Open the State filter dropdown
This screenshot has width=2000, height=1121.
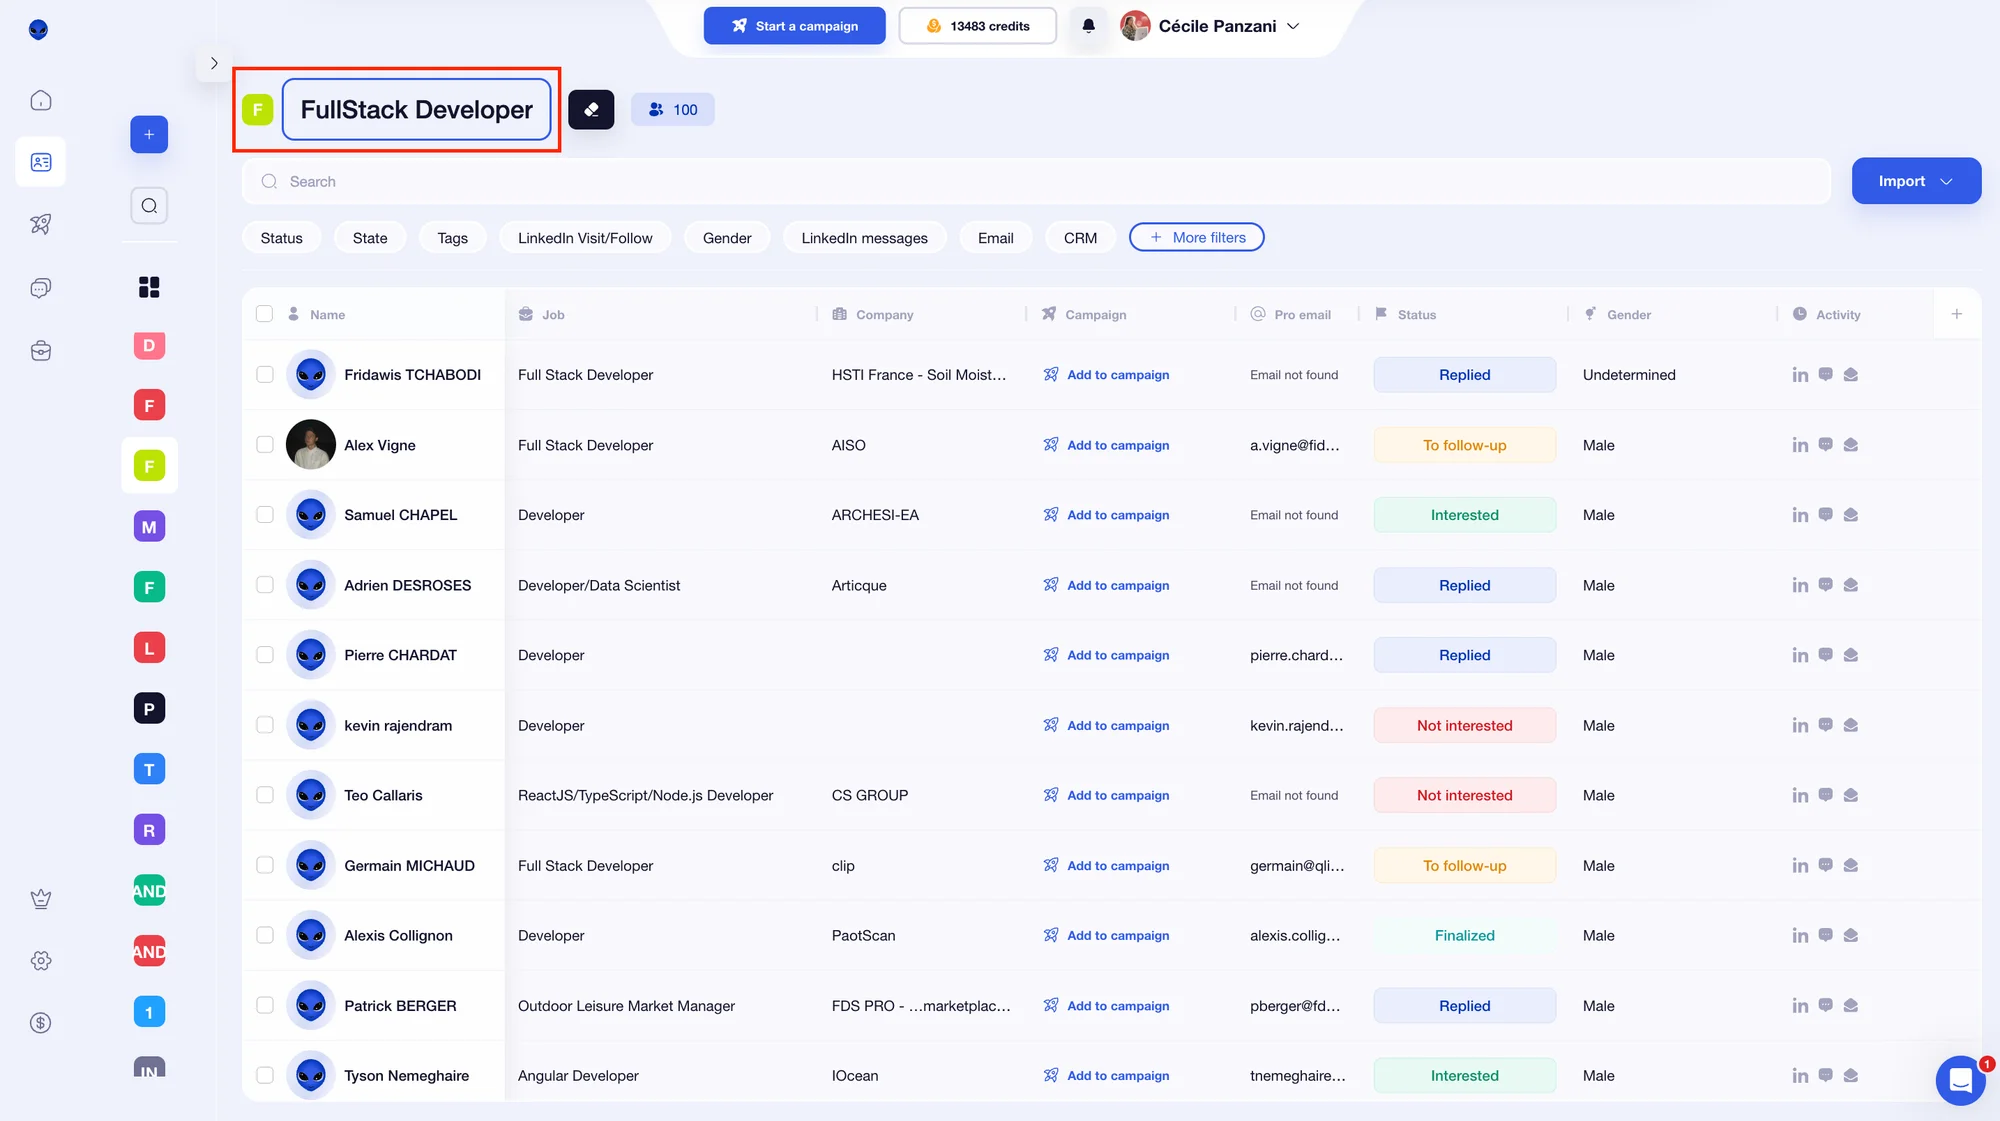click(x=370, y=238)
